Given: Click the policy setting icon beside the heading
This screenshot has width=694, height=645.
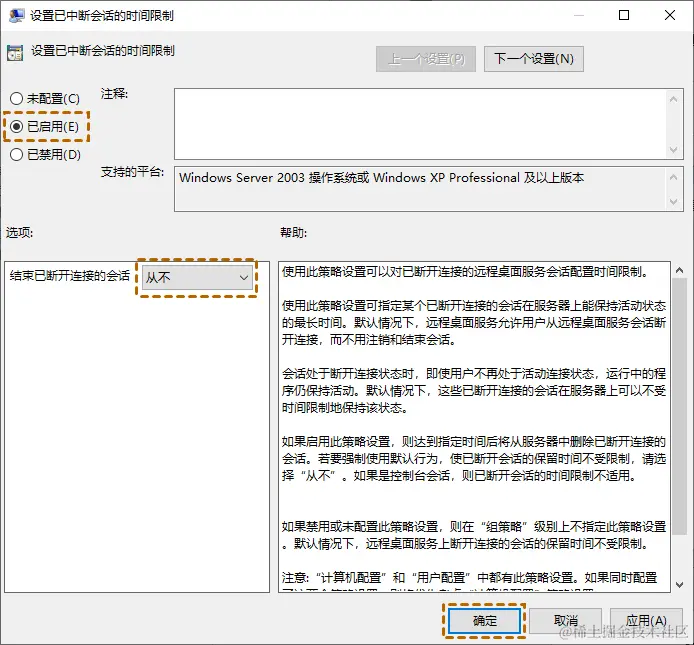Looking at the screenshot, I should [15, 53].
